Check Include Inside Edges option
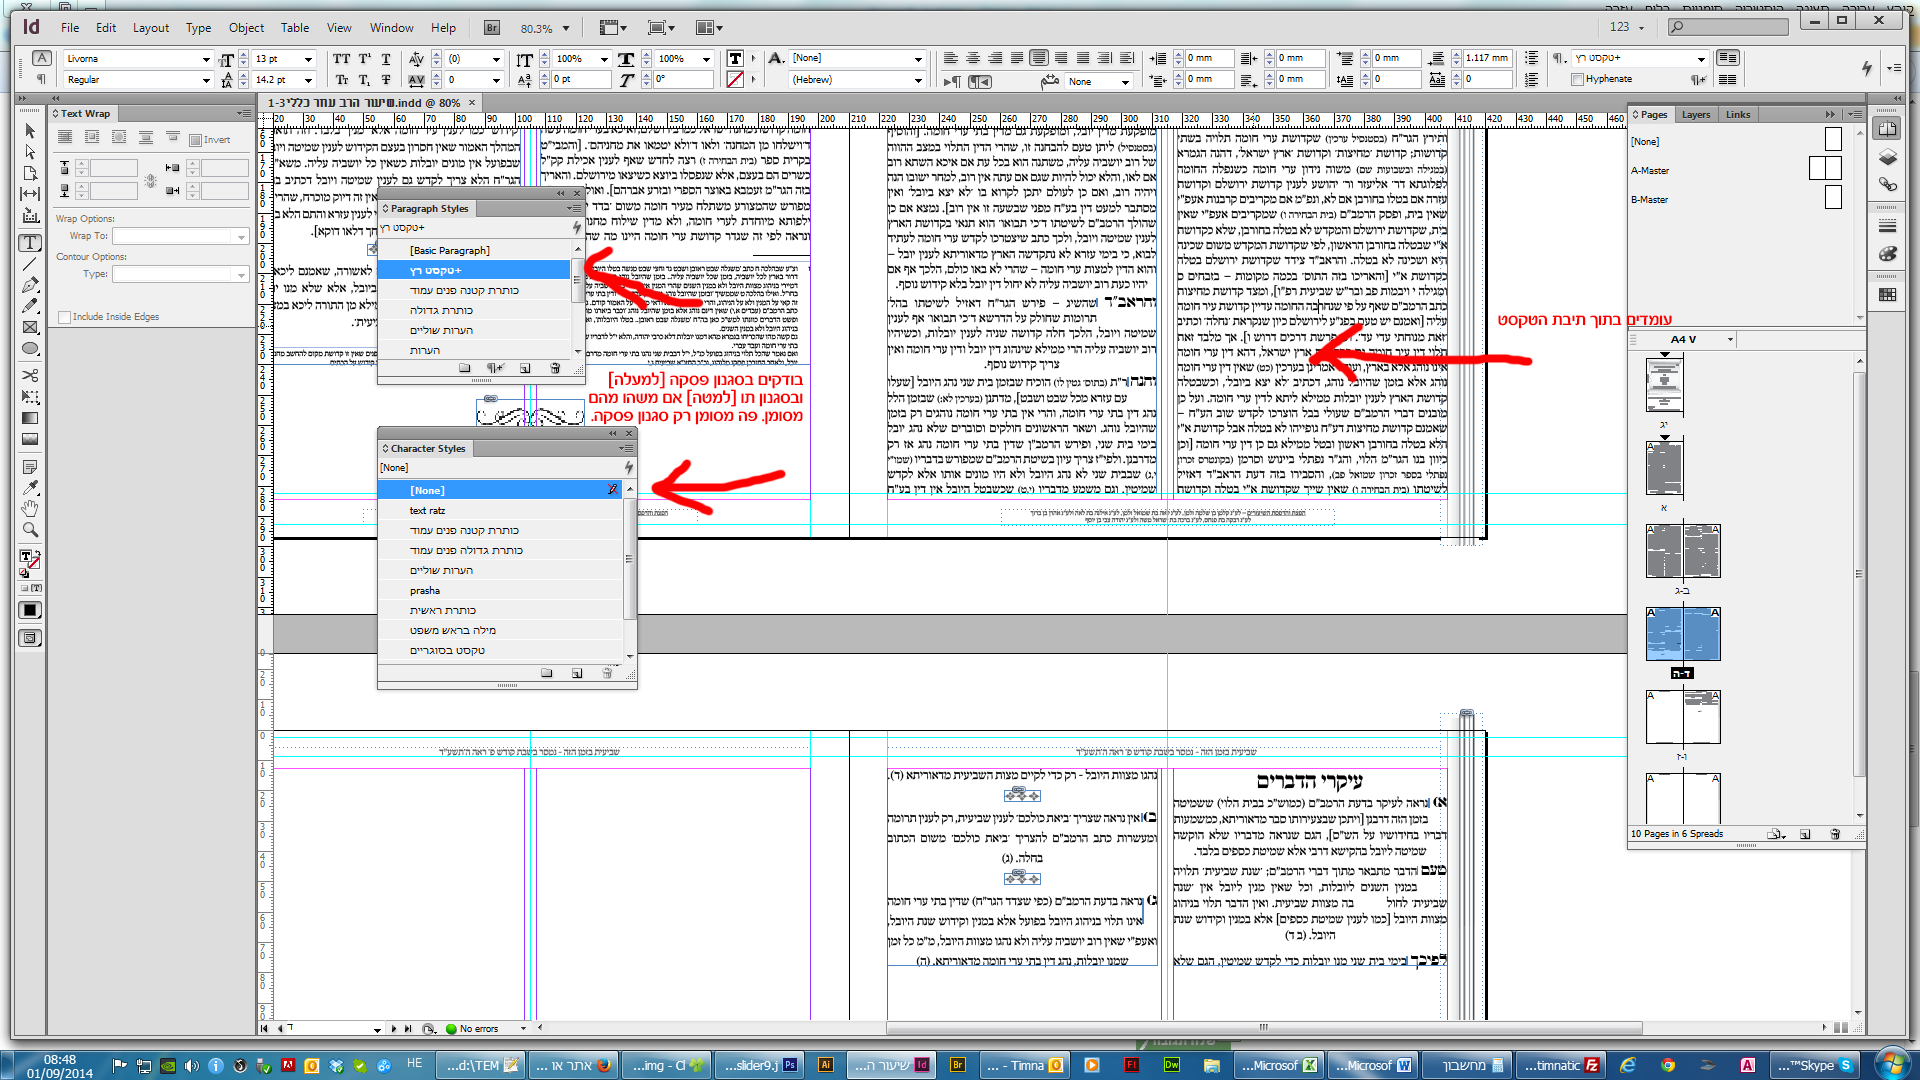The height and width of the screenshot is (1080, 1920). click(x=65, y=317)
